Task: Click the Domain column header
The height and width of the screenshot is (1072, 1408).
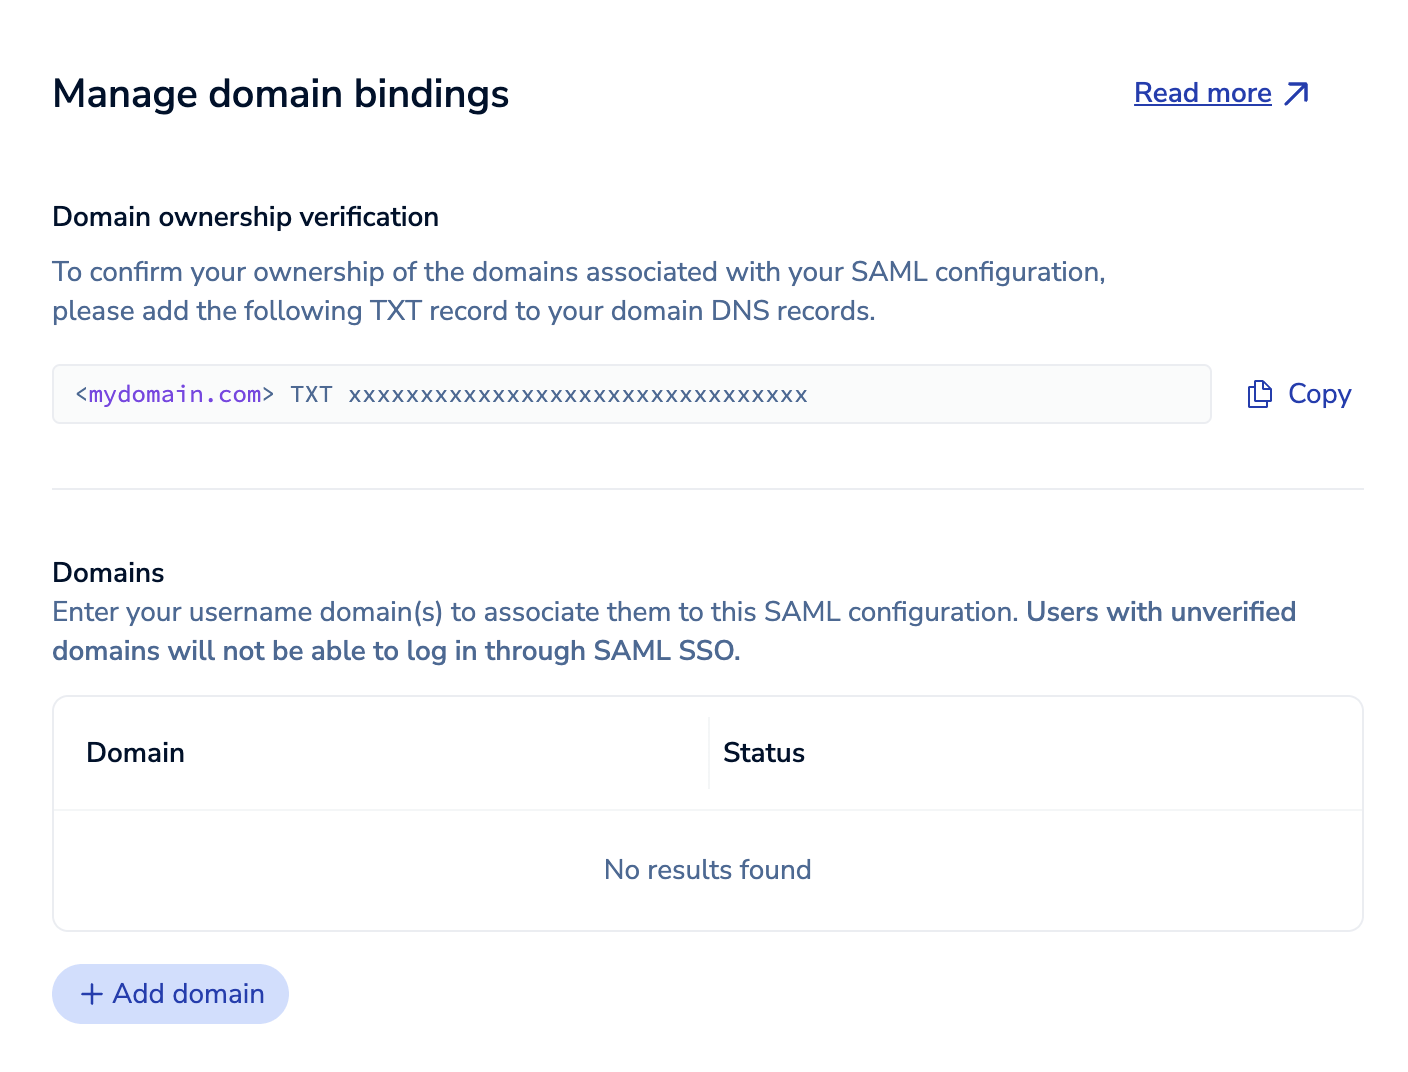Action: (135, 753)
